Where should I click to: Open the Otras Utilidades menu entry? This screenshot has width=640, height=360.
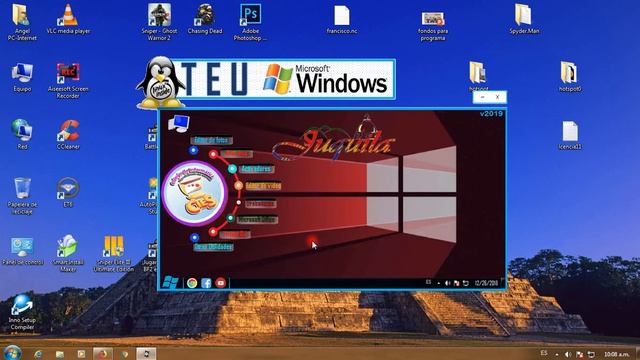[213, 247]
